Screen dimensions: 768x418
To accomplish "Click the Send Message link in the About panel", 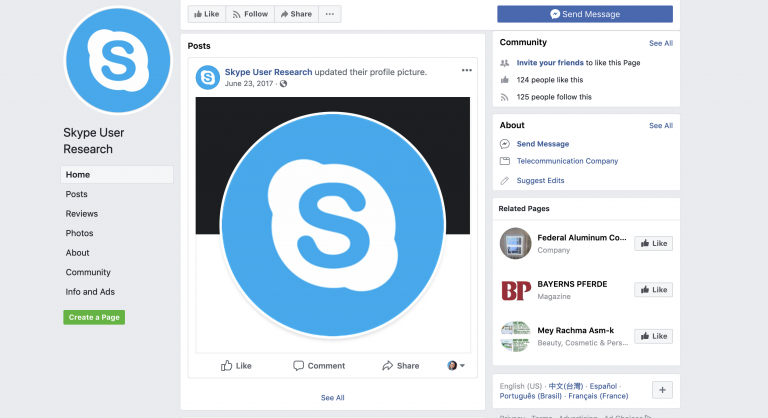I will [543, 144].
